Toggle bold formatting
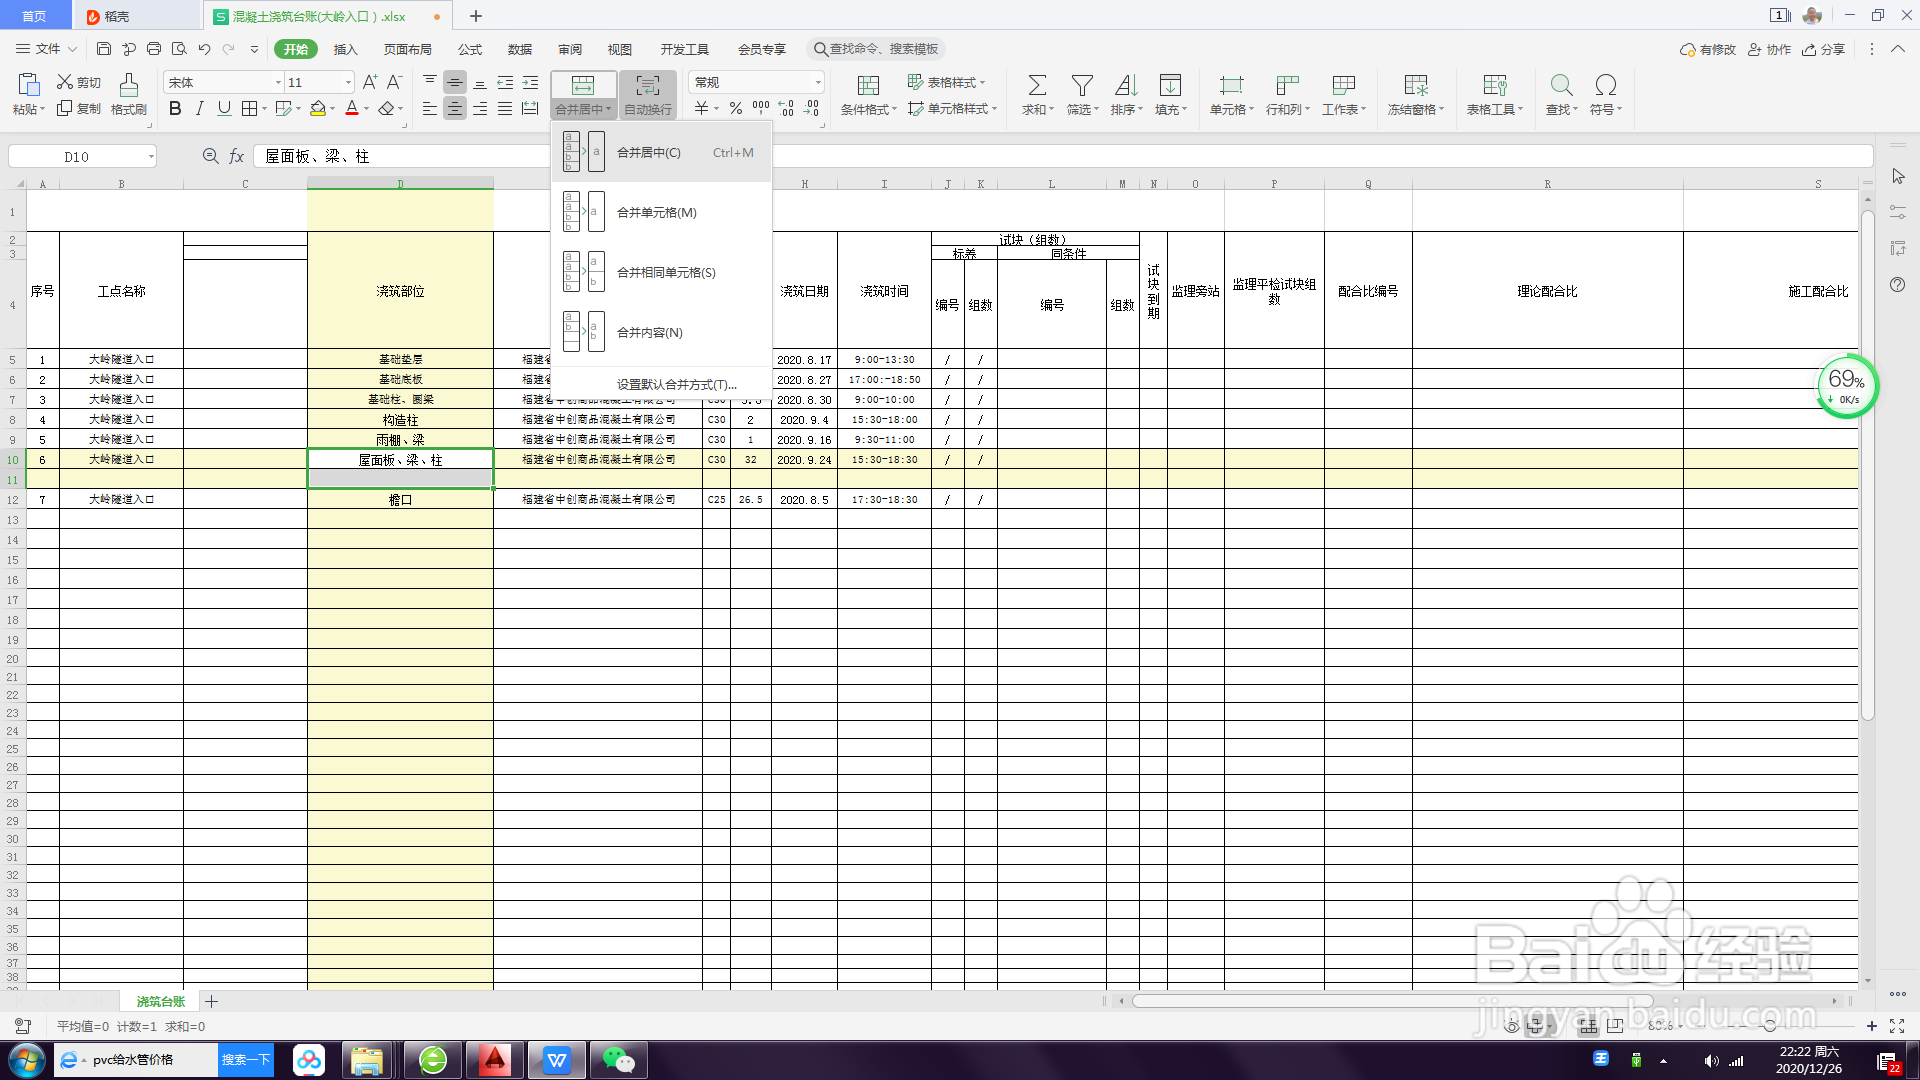Screen dimensions: 1920x1080 [175, 109]
